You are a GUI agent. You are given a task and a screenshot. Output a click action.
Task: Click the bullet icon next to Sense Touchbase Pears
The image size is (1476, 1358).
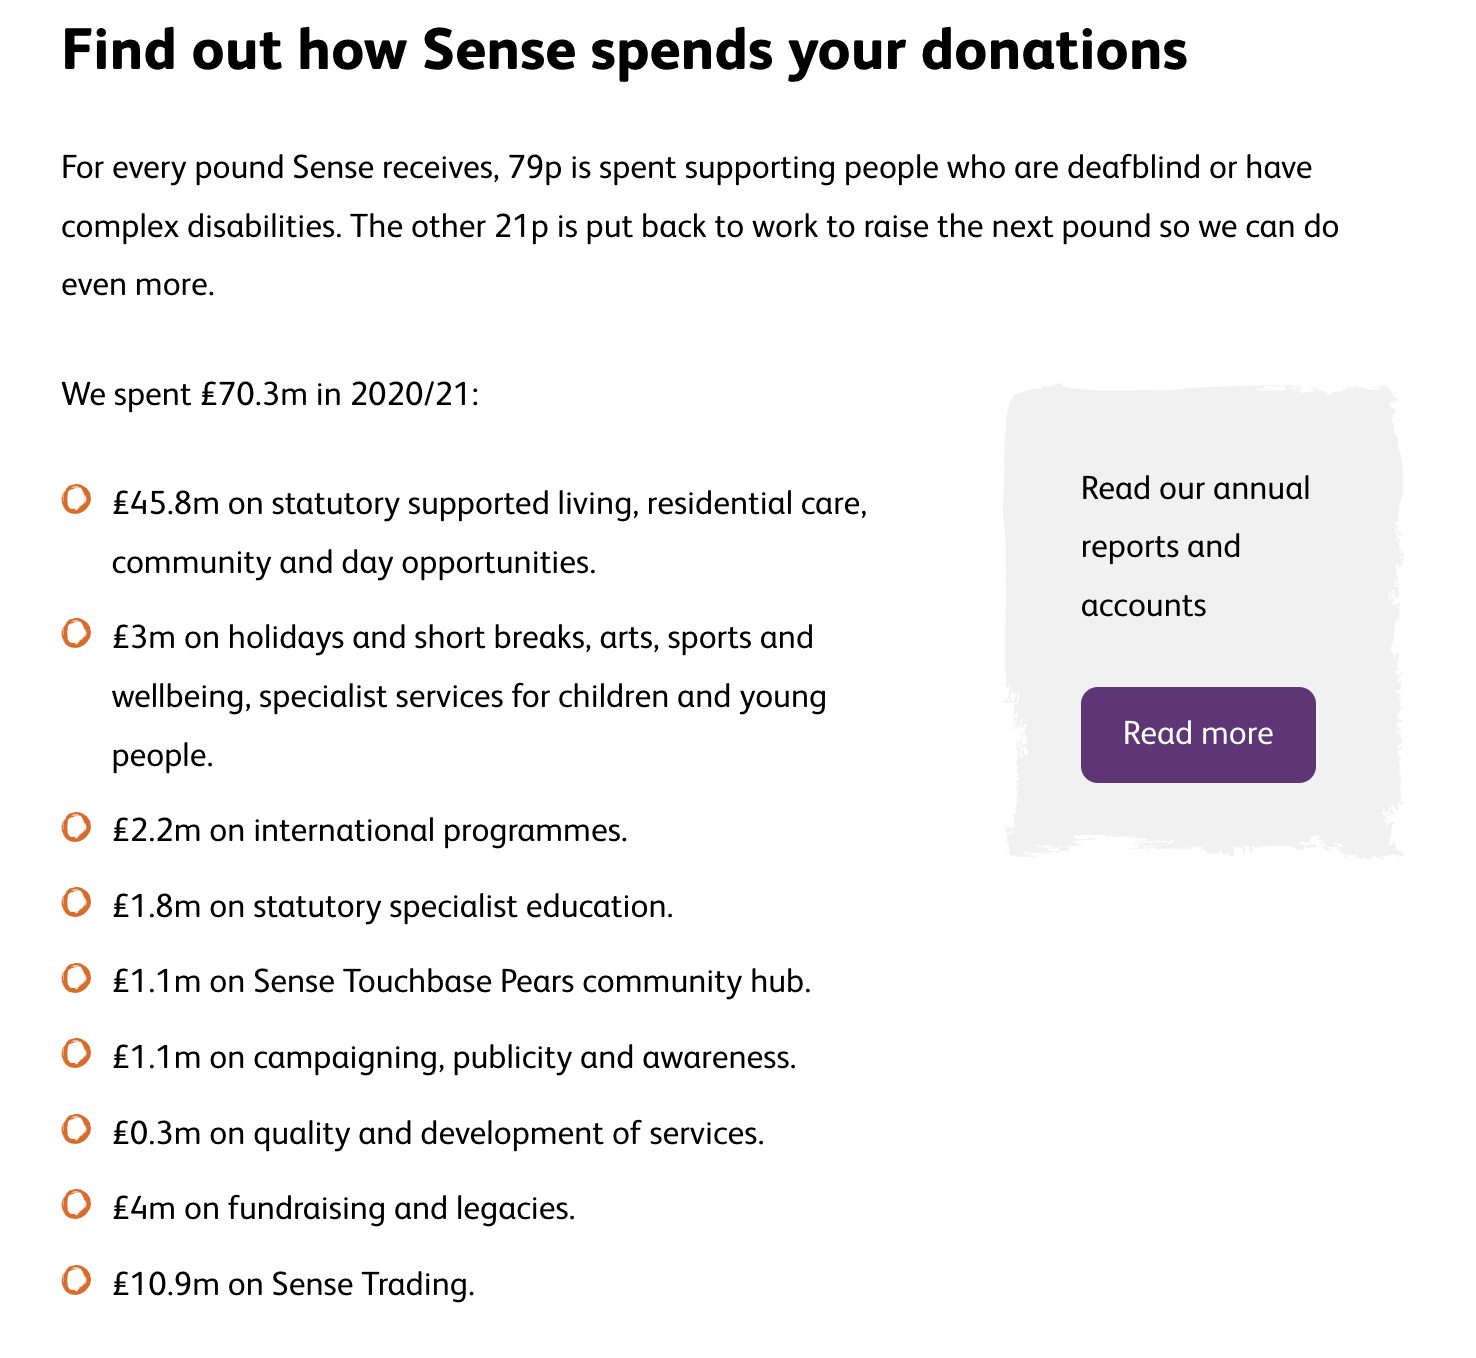78,980
